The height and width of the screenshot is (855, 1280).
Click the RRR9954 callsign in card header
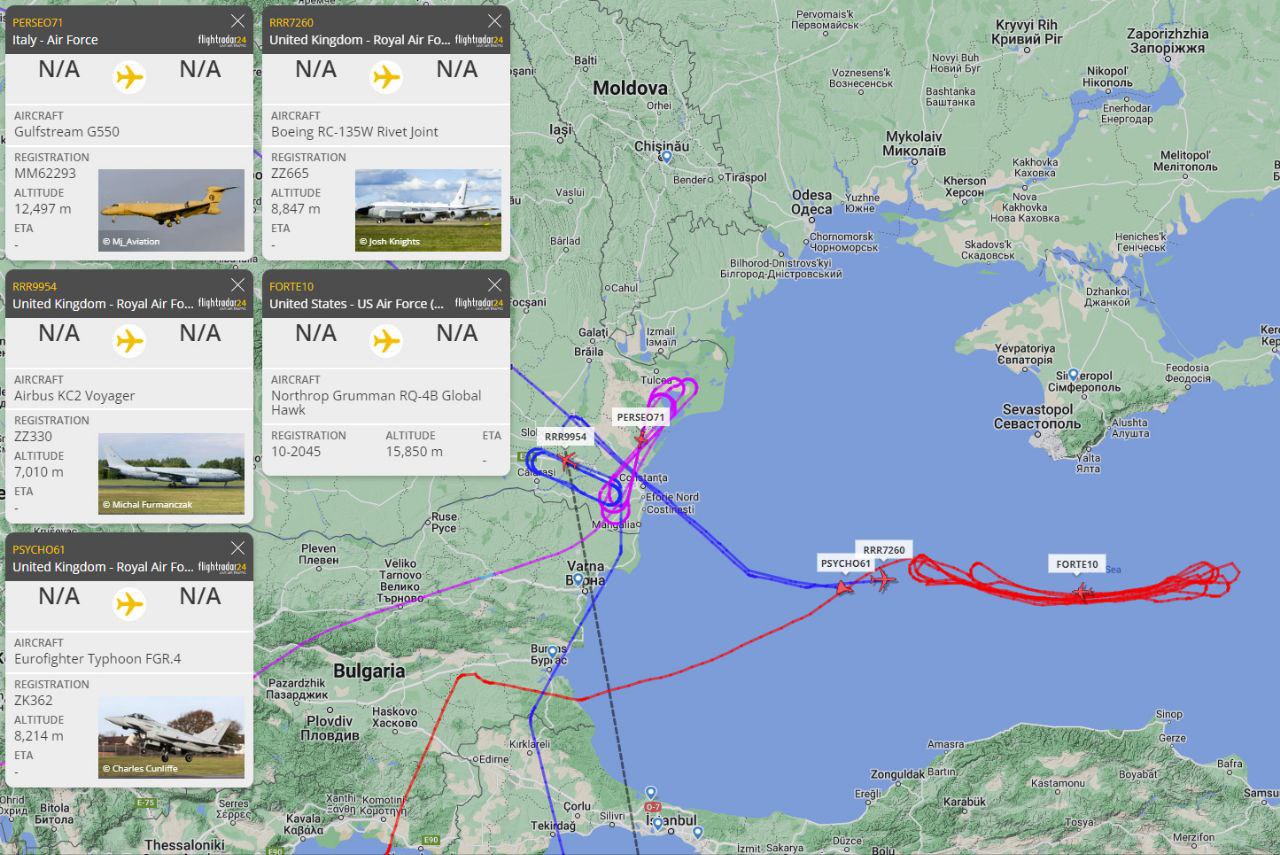coord(34,286)
